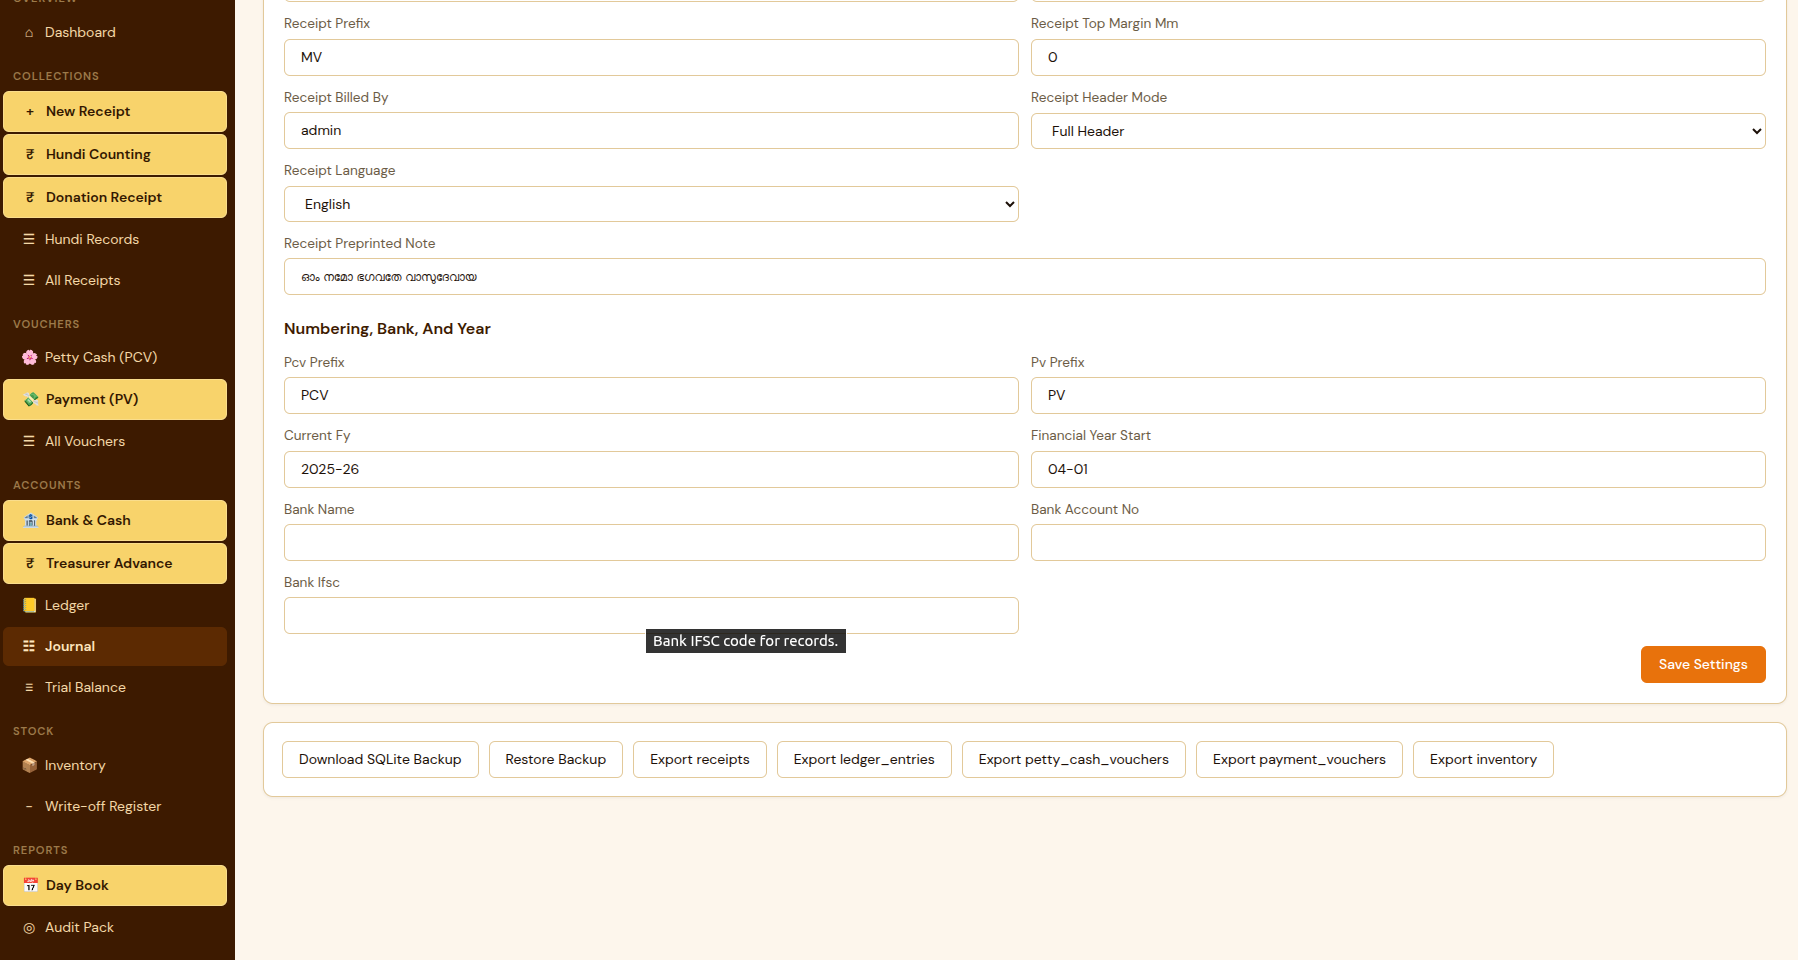Viewport: 1798px width, 960px height.
Task: Open the Ledger page
Action: point(115,606)
